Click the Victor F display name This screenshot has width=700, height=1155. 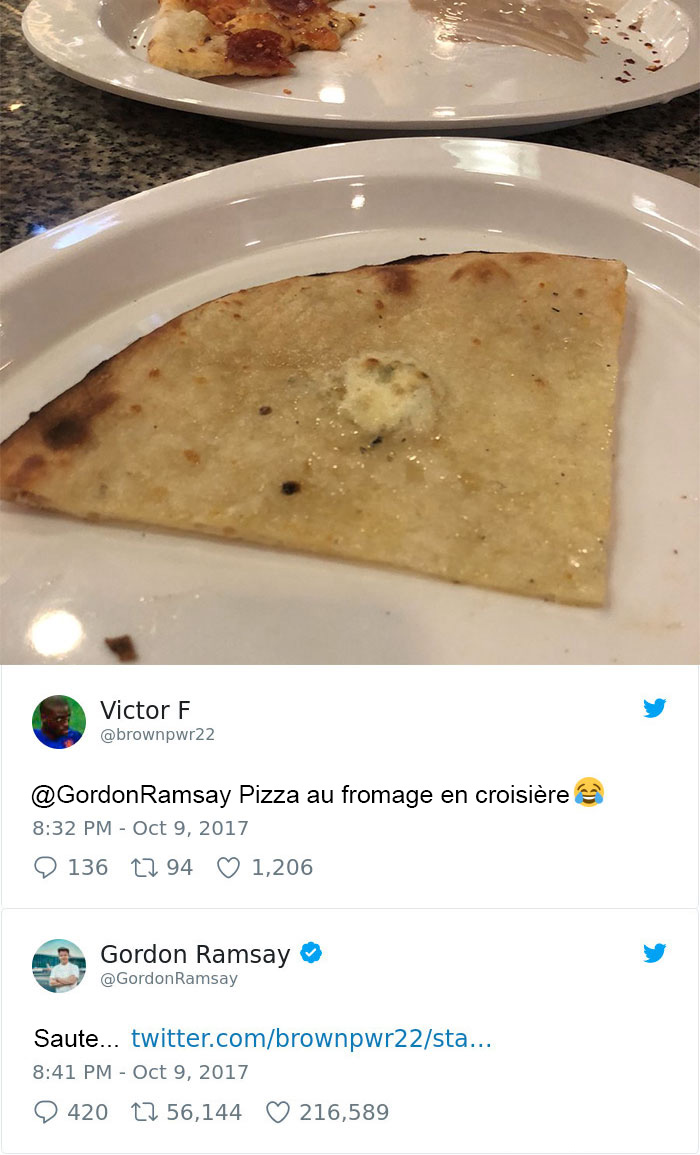coord(145,710)
